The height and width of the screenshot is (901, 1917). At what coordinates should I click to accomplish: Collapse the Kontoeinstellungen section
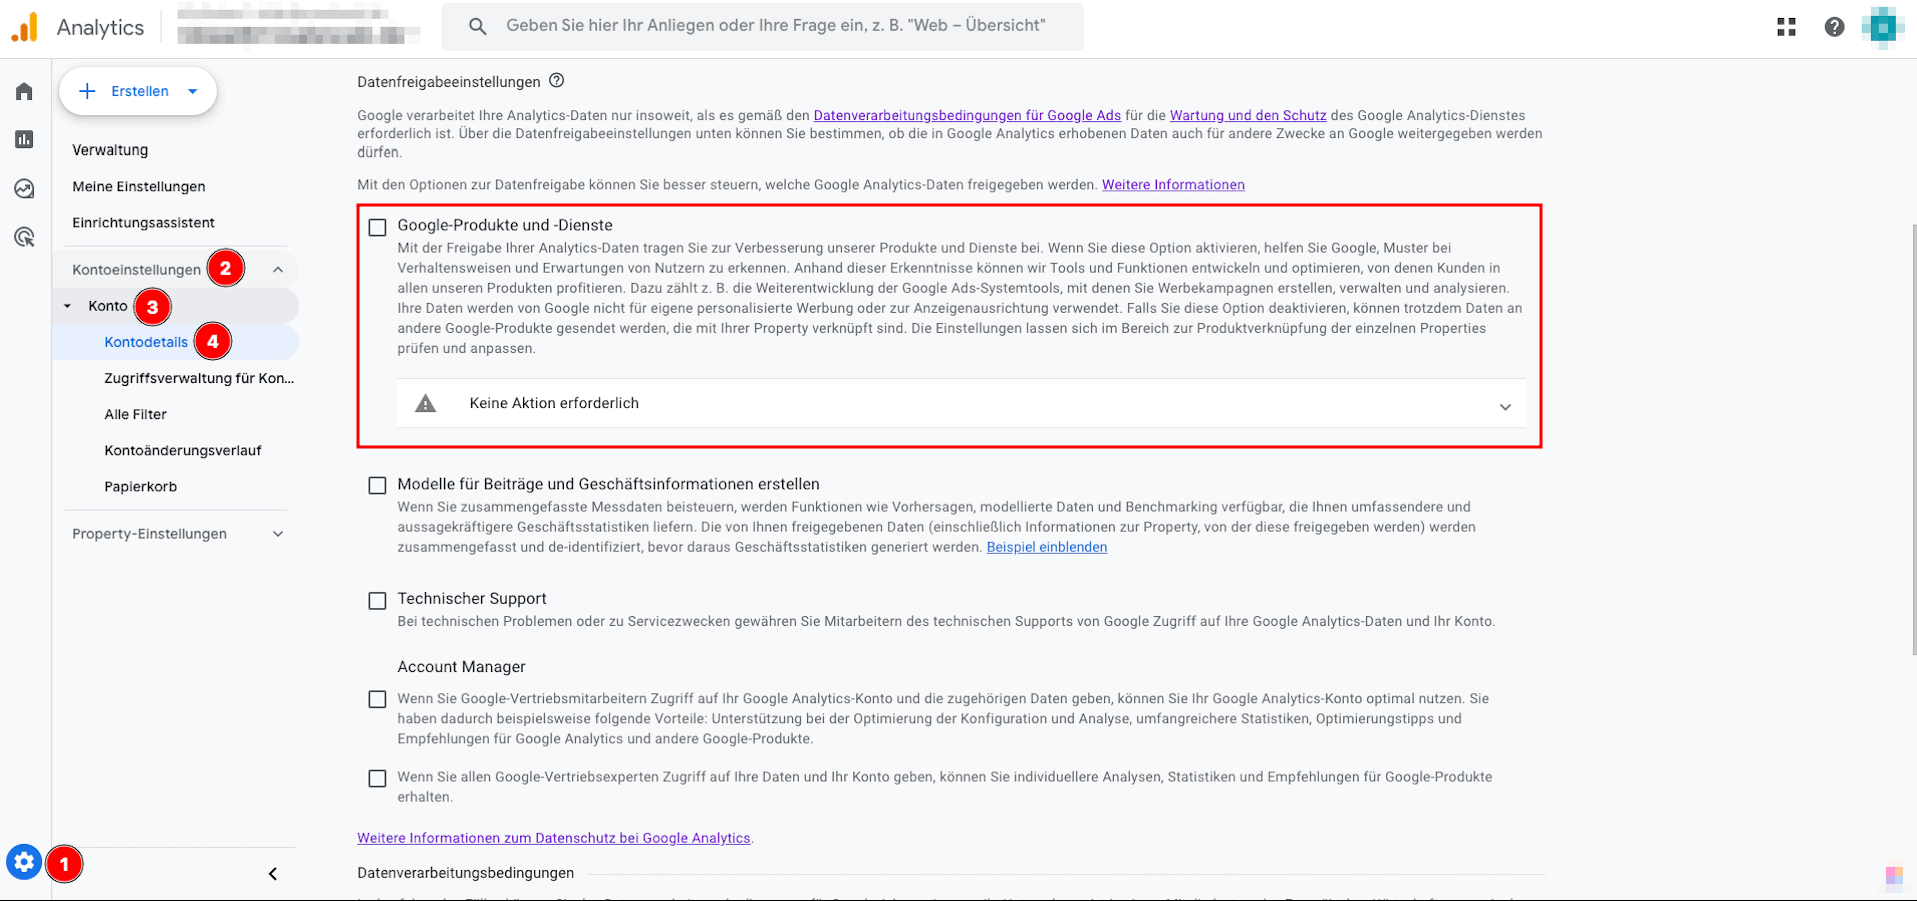click(278, 270)
